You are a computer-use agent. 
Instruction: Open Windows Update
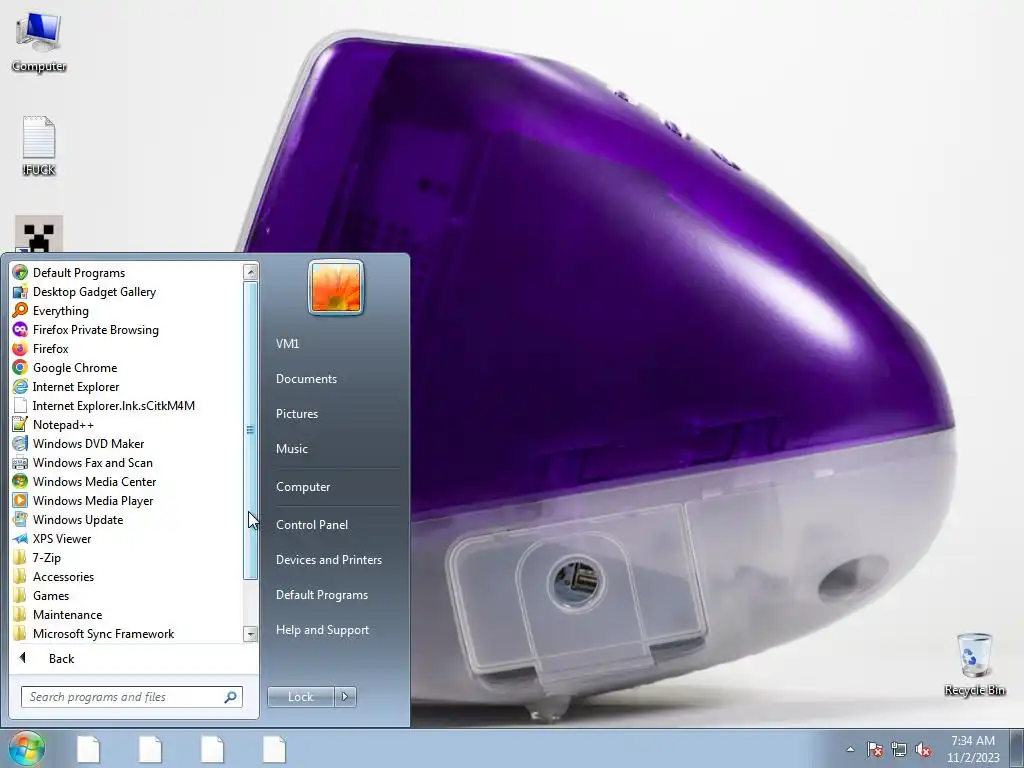click(x=78, y=519)
